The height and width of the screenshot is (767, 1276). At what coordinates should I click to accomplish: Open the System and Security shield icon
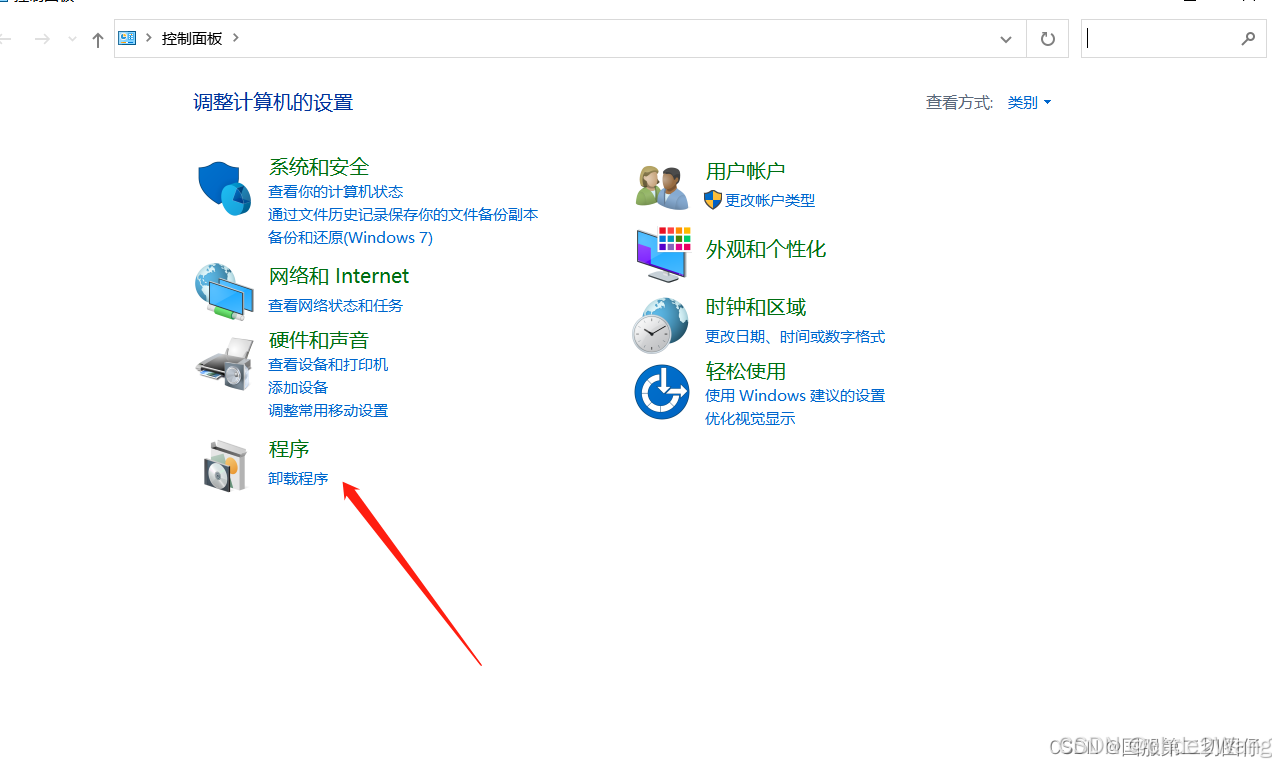pyautogui.click(x=224, y=187)
